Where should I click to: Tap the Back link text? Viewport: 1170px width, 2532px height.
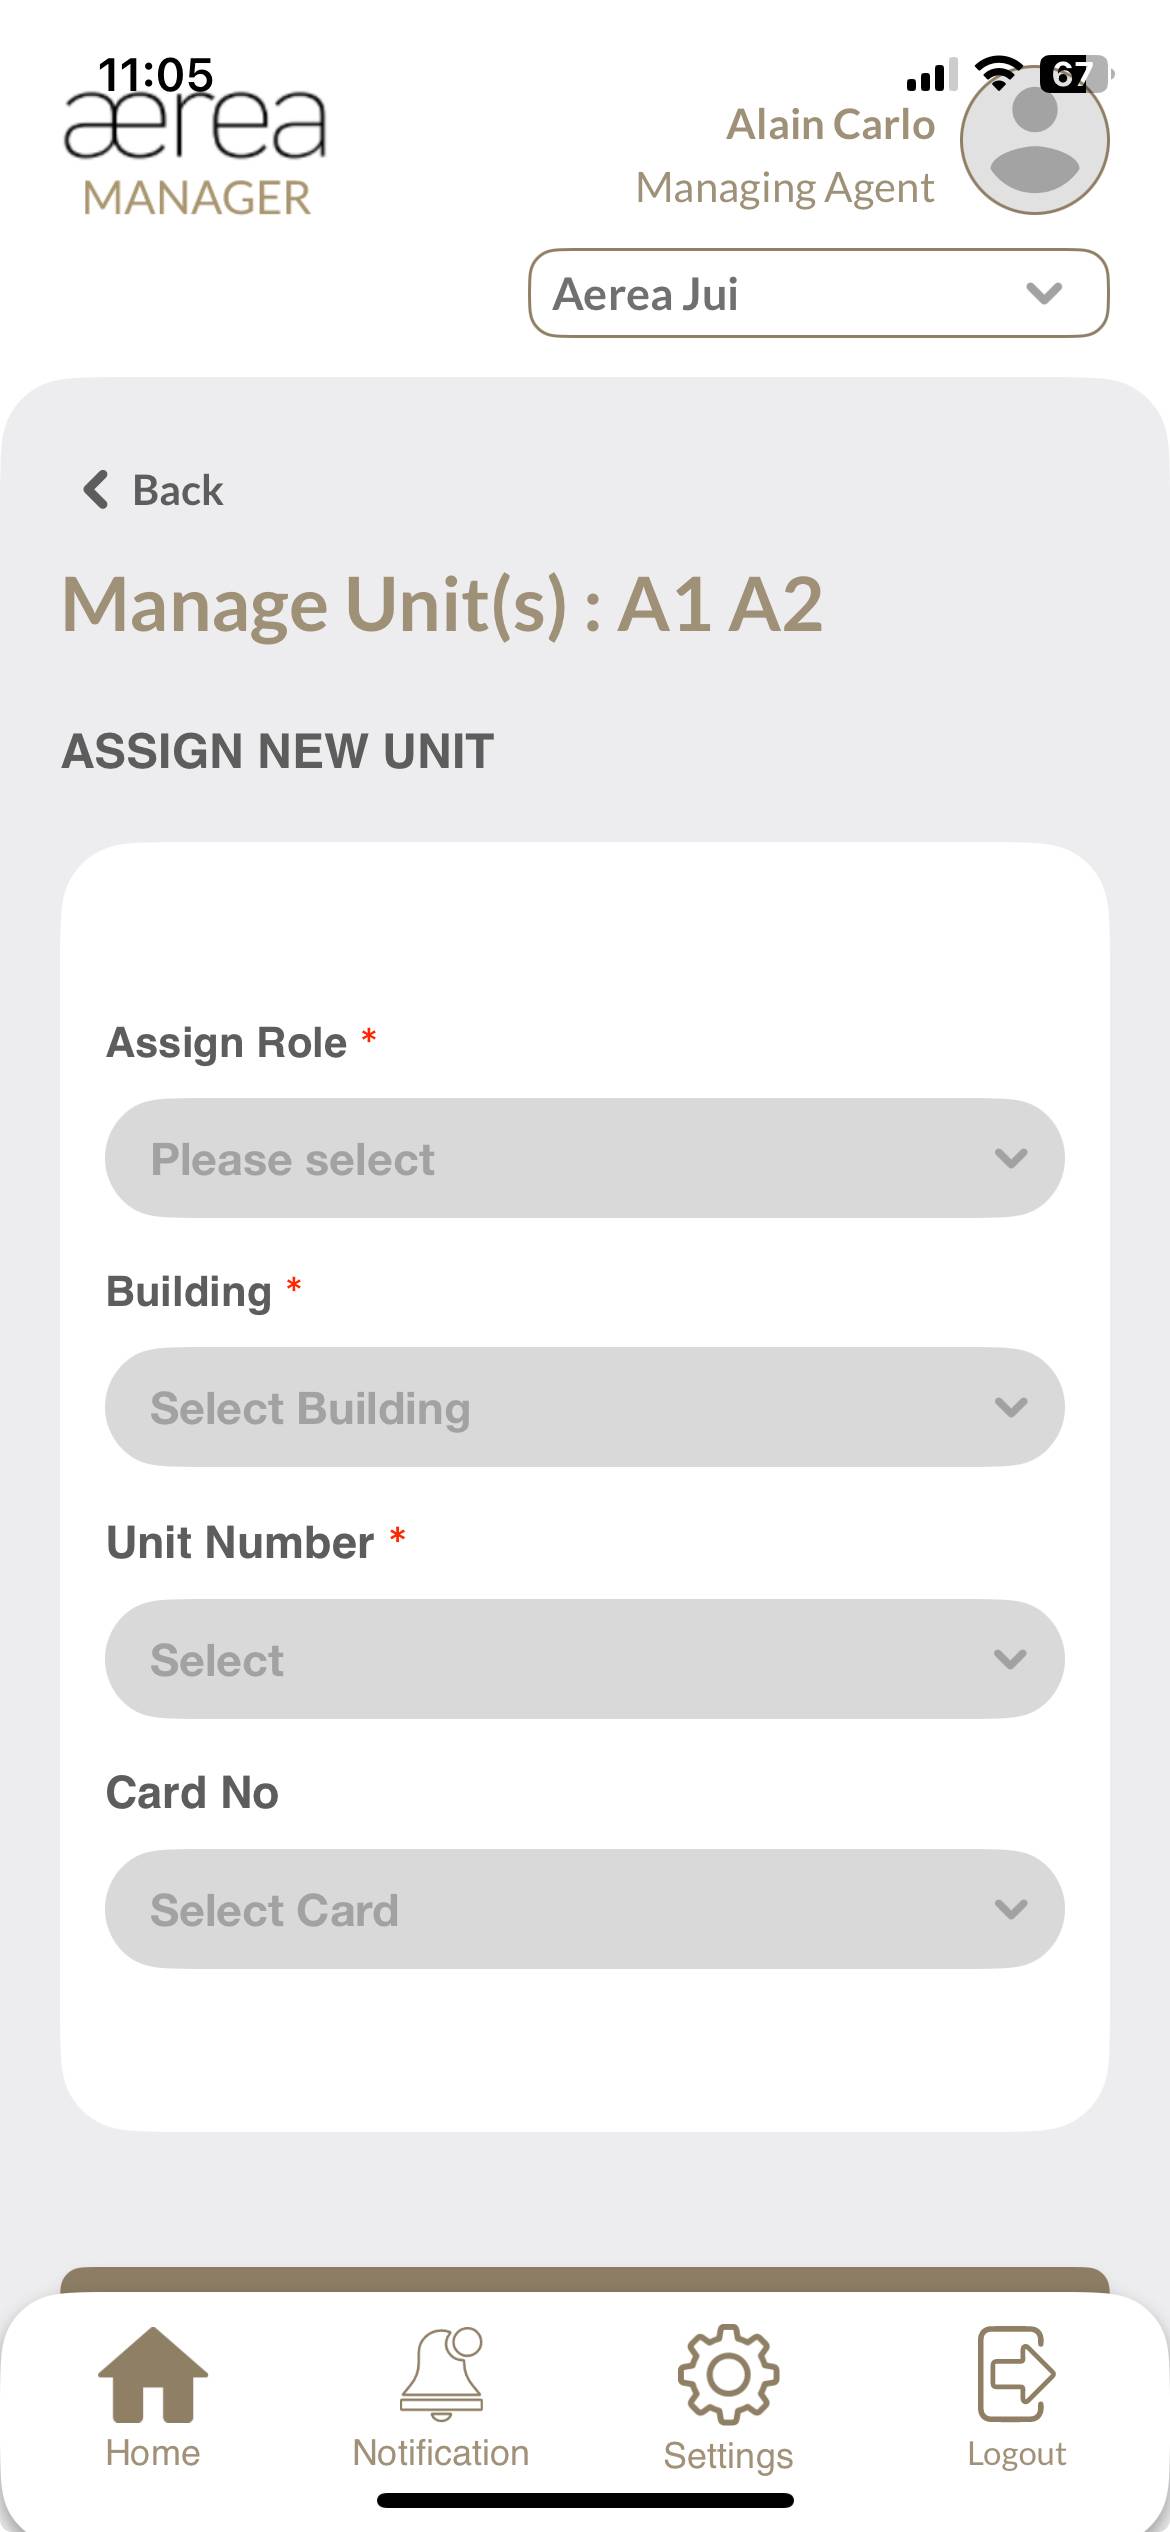coord(178,491)
